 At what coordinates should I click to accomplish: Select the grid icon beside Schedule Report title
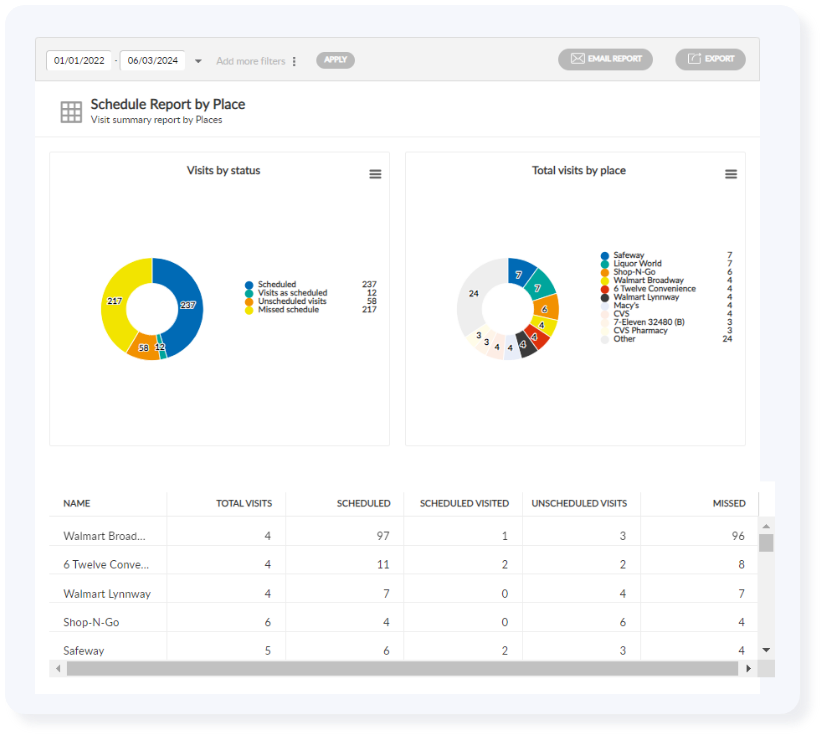point(70,112)
